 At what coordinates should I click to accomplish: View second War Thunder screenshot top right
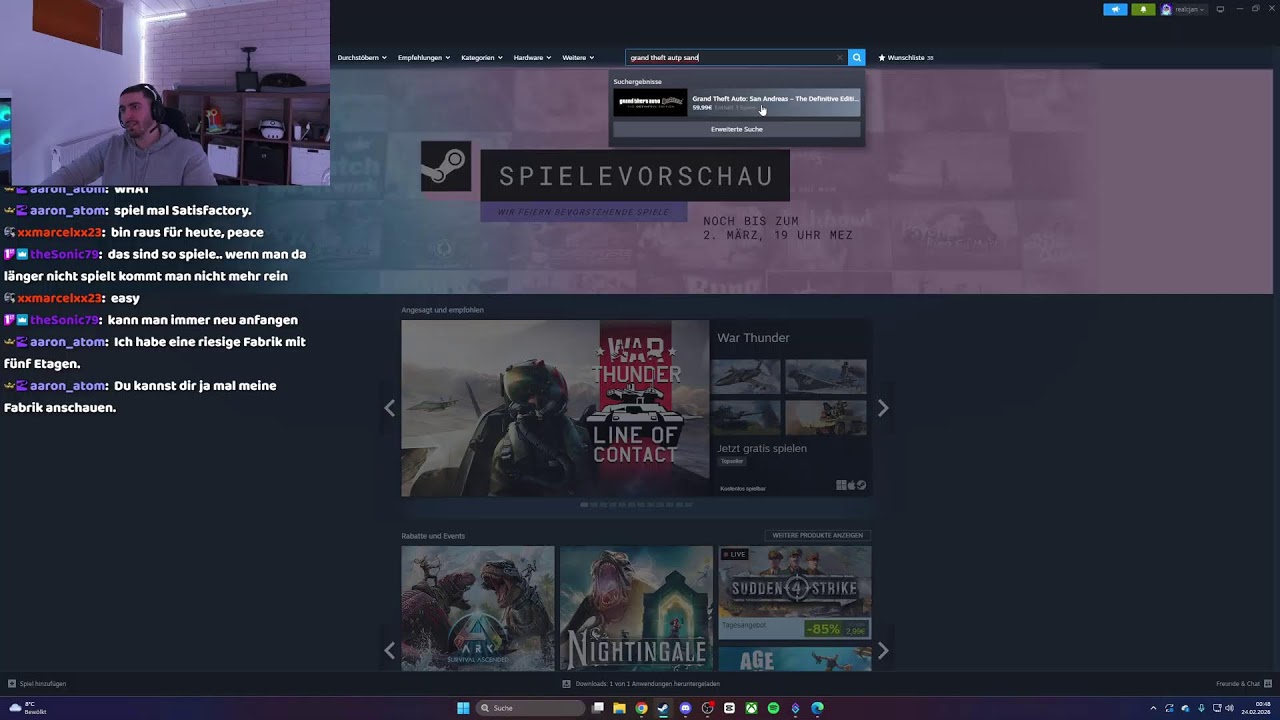(826, 377)
